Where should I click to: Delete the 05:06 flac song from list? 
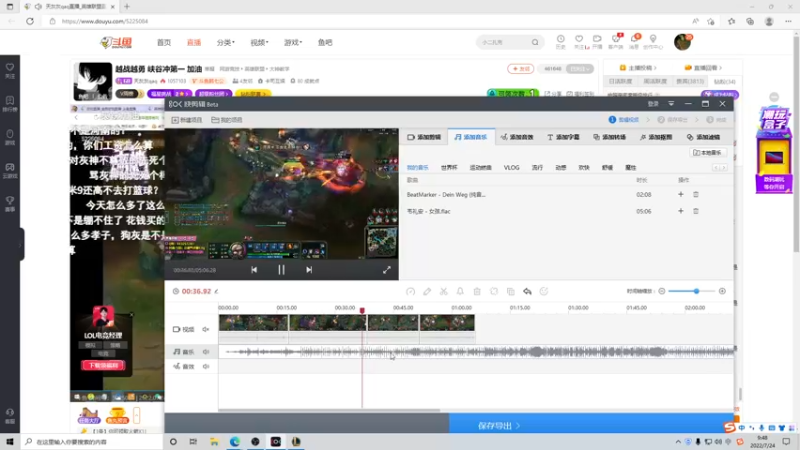[x=695, y=211]
